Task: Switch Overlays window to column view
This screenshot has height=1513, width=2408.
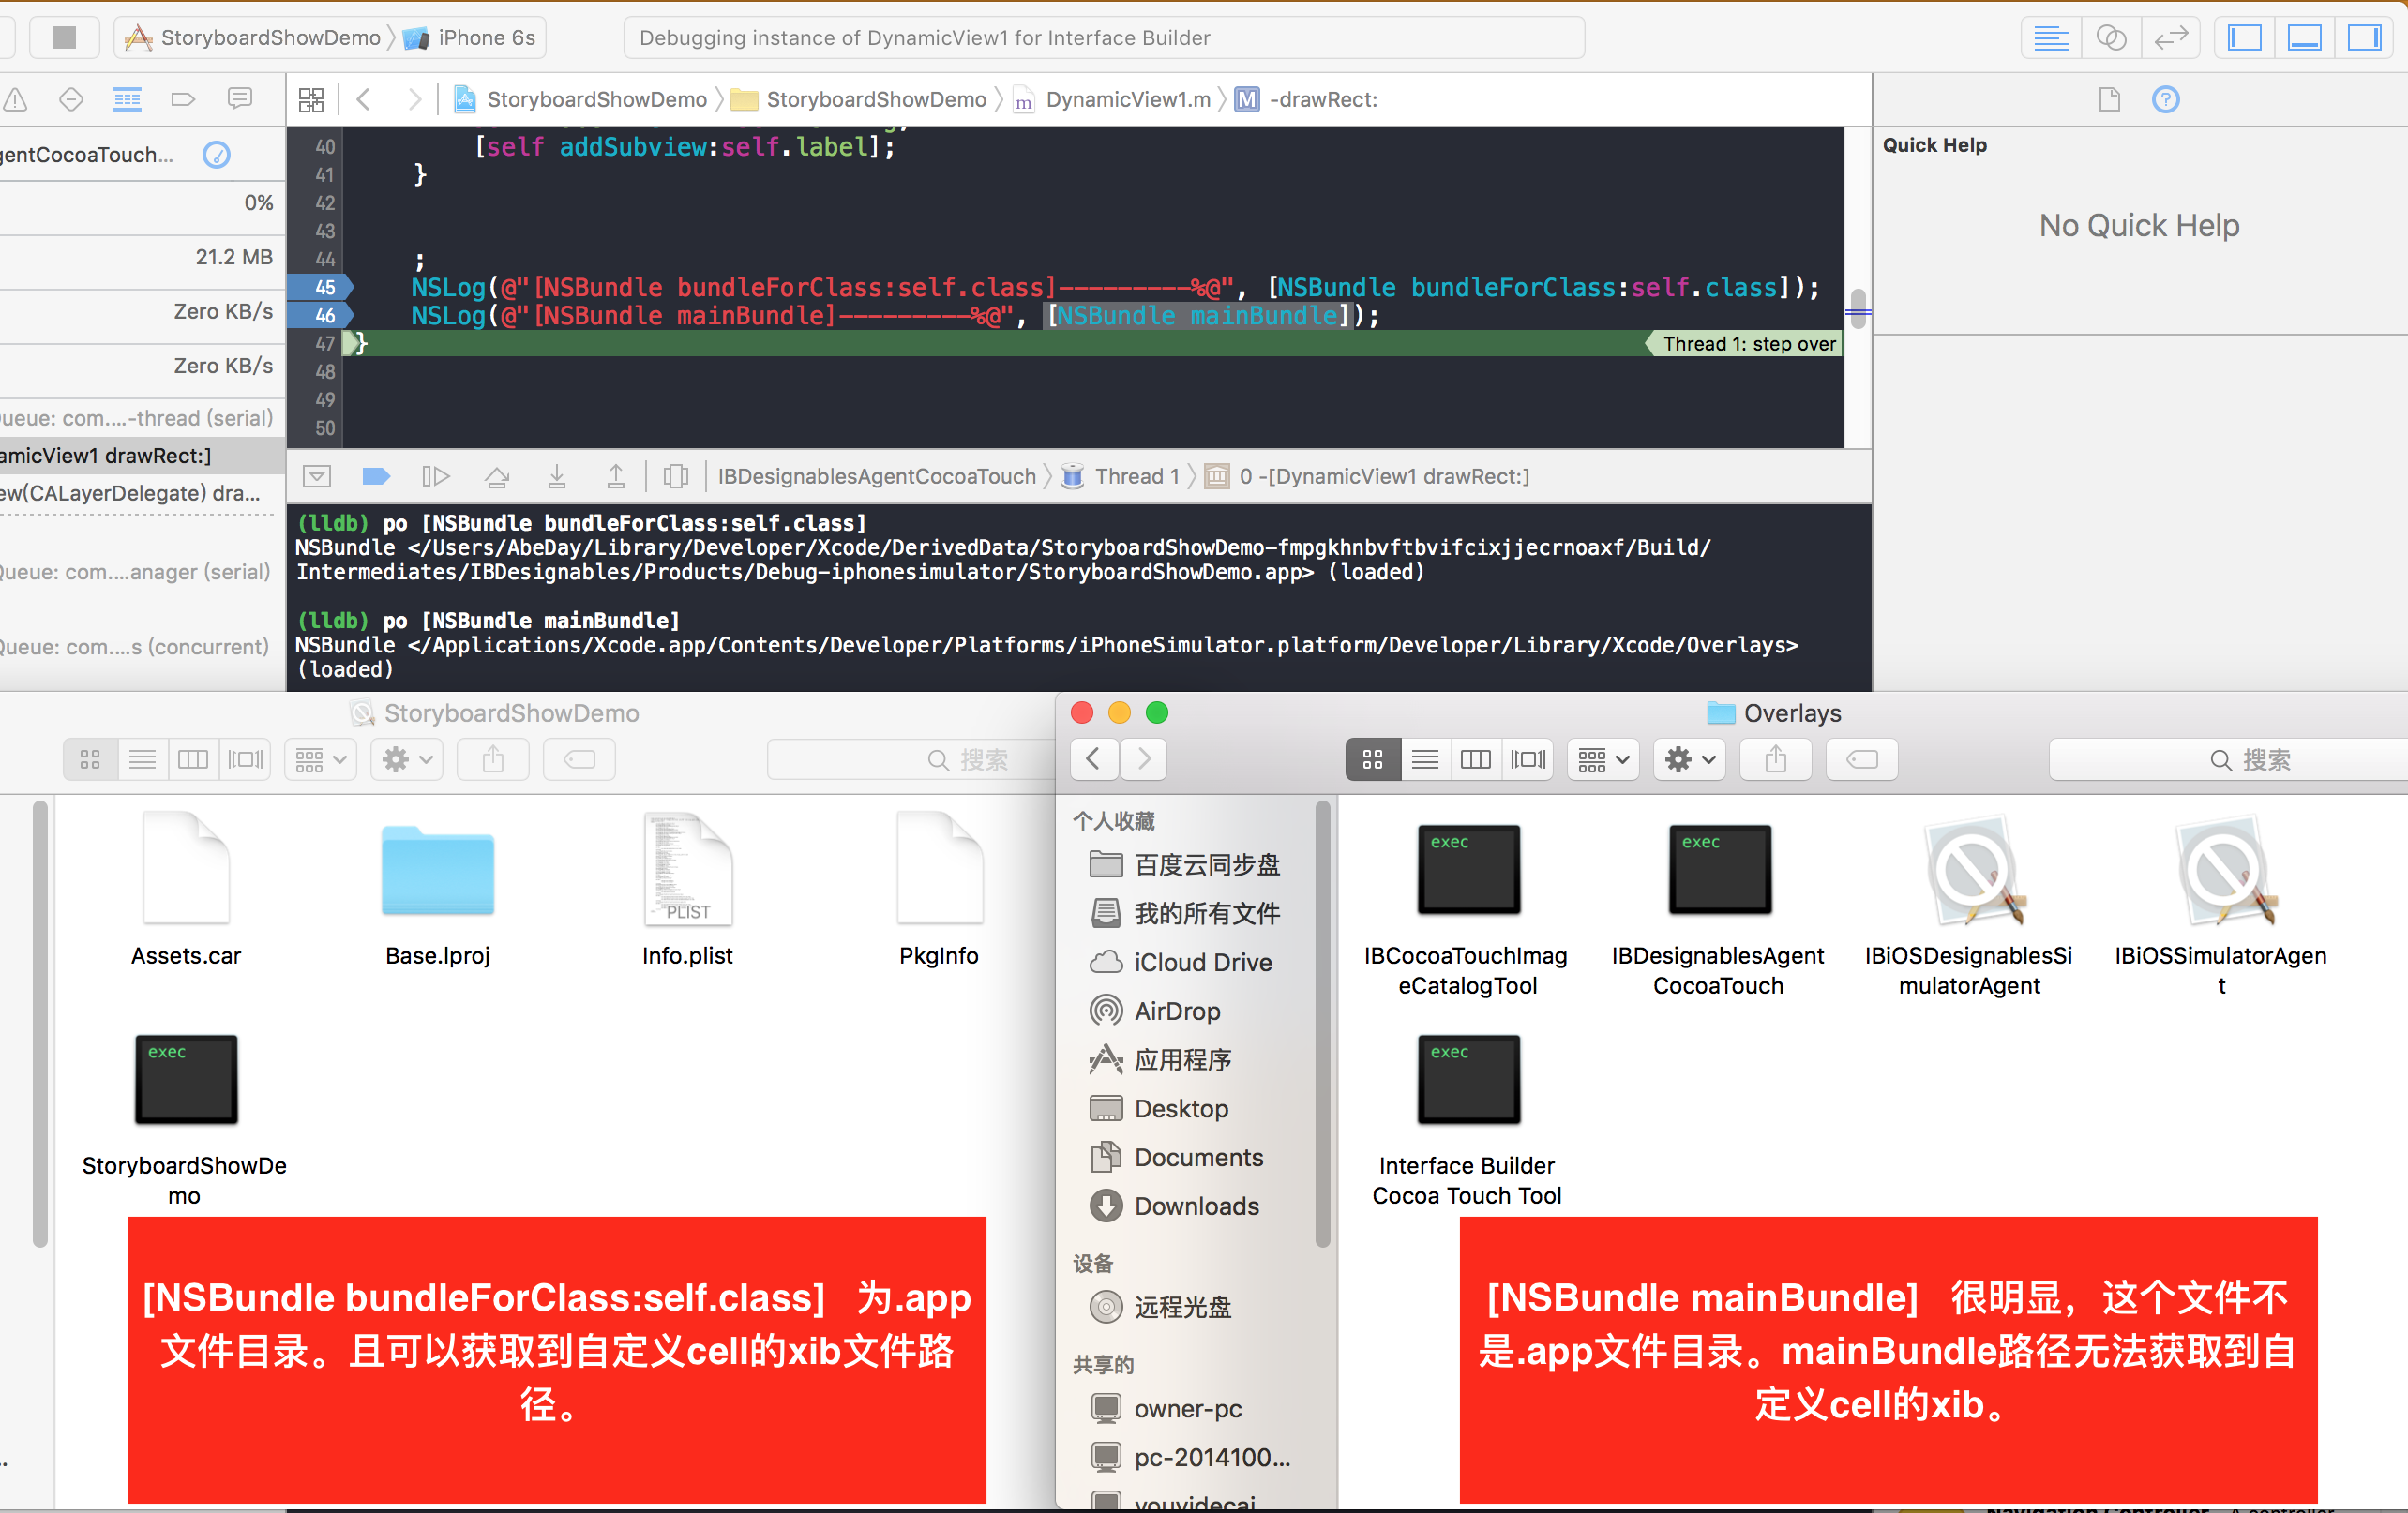Action: 1475,759
